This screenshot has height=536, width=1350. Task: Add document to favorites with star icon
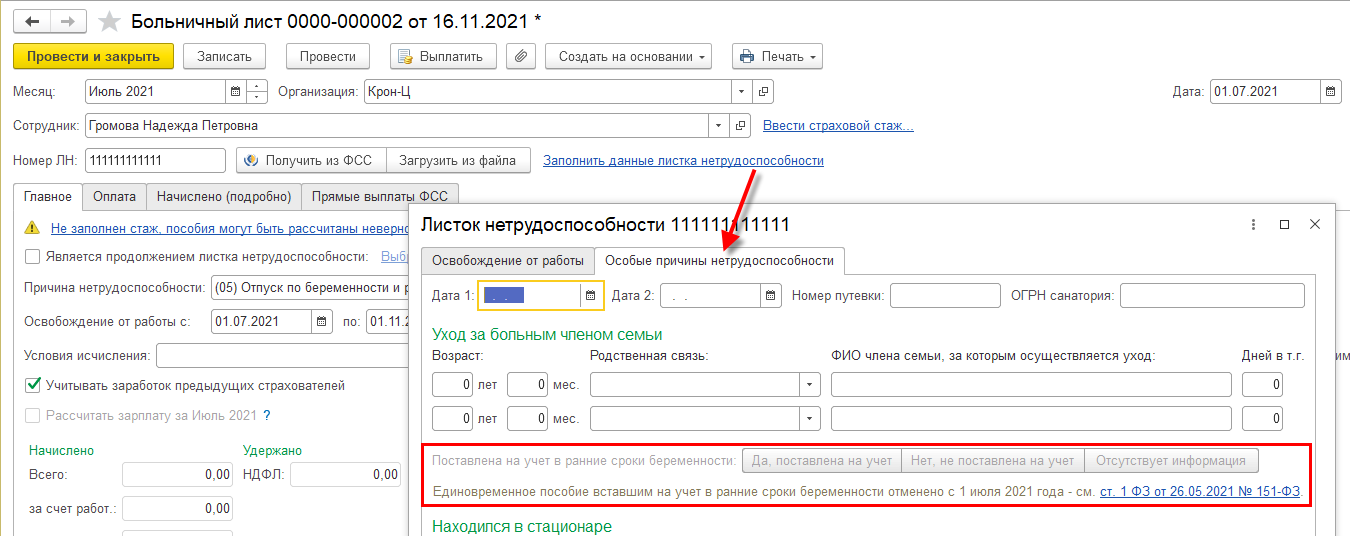tap(110, 22)
